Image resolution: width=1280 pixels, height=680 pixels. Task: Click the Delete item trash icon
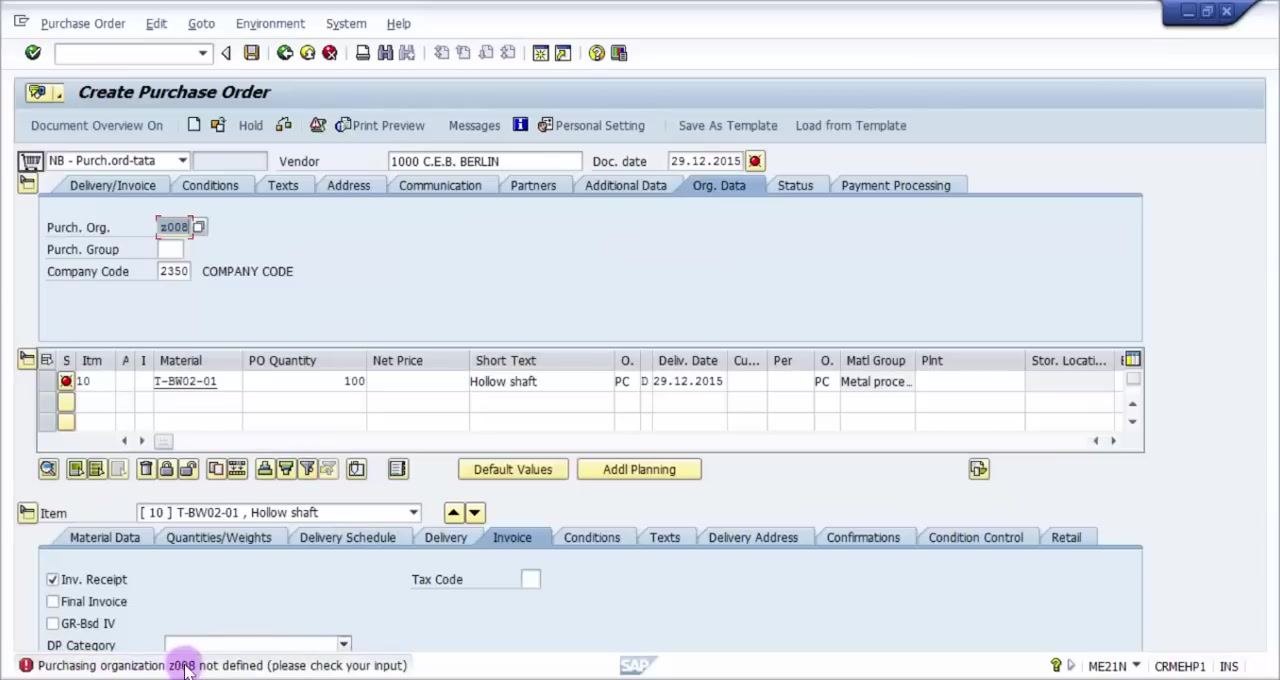click(x=146, y=469)
